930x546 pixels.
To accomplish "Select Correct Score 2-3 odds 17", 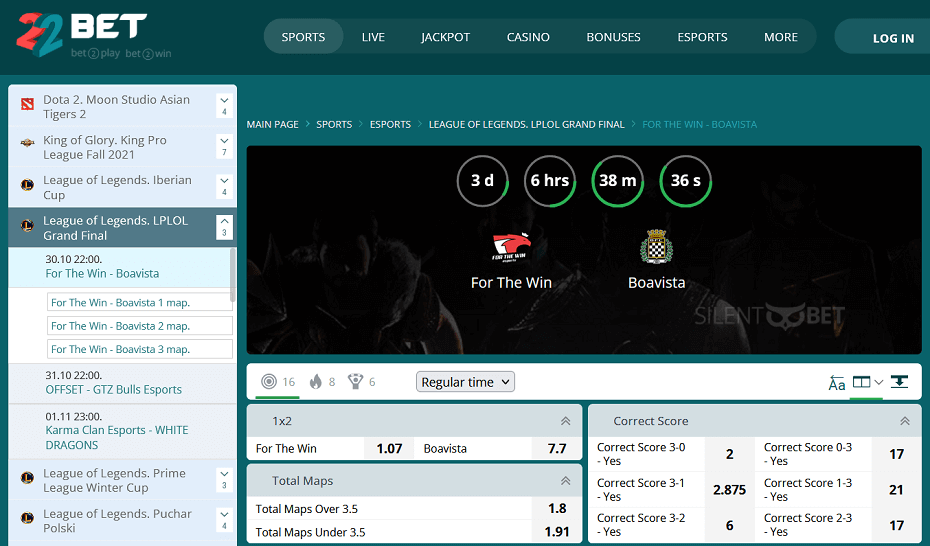I will coord(896,525).
